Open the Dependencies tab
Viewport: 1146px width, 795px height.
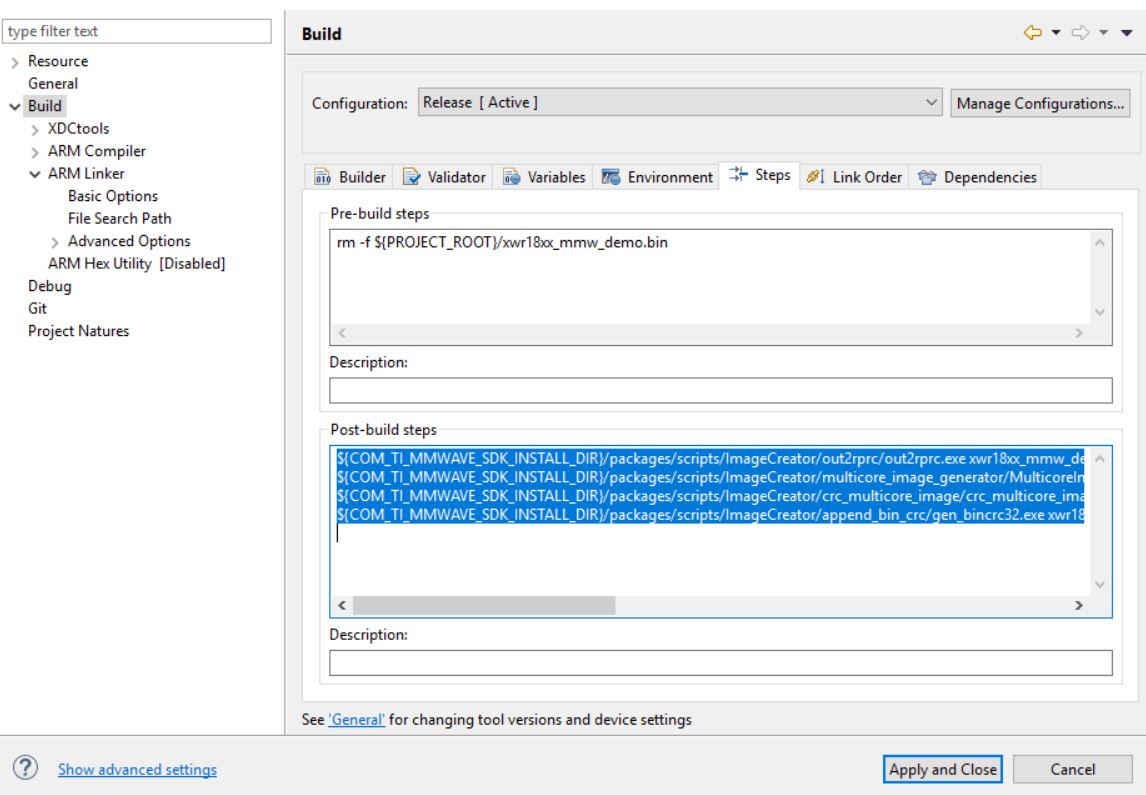pyautogui.click(x=978, y=177)
